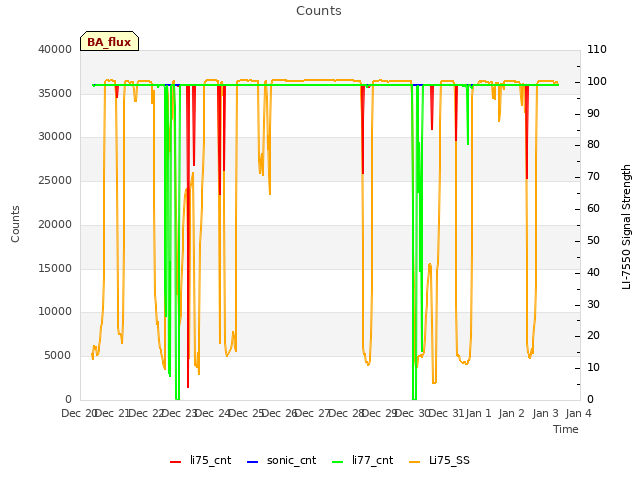Image resolution: width=640 pixels, height=480 pixels.
Task: Click the 20000 left axis tick label
Action: pos(55,224)
